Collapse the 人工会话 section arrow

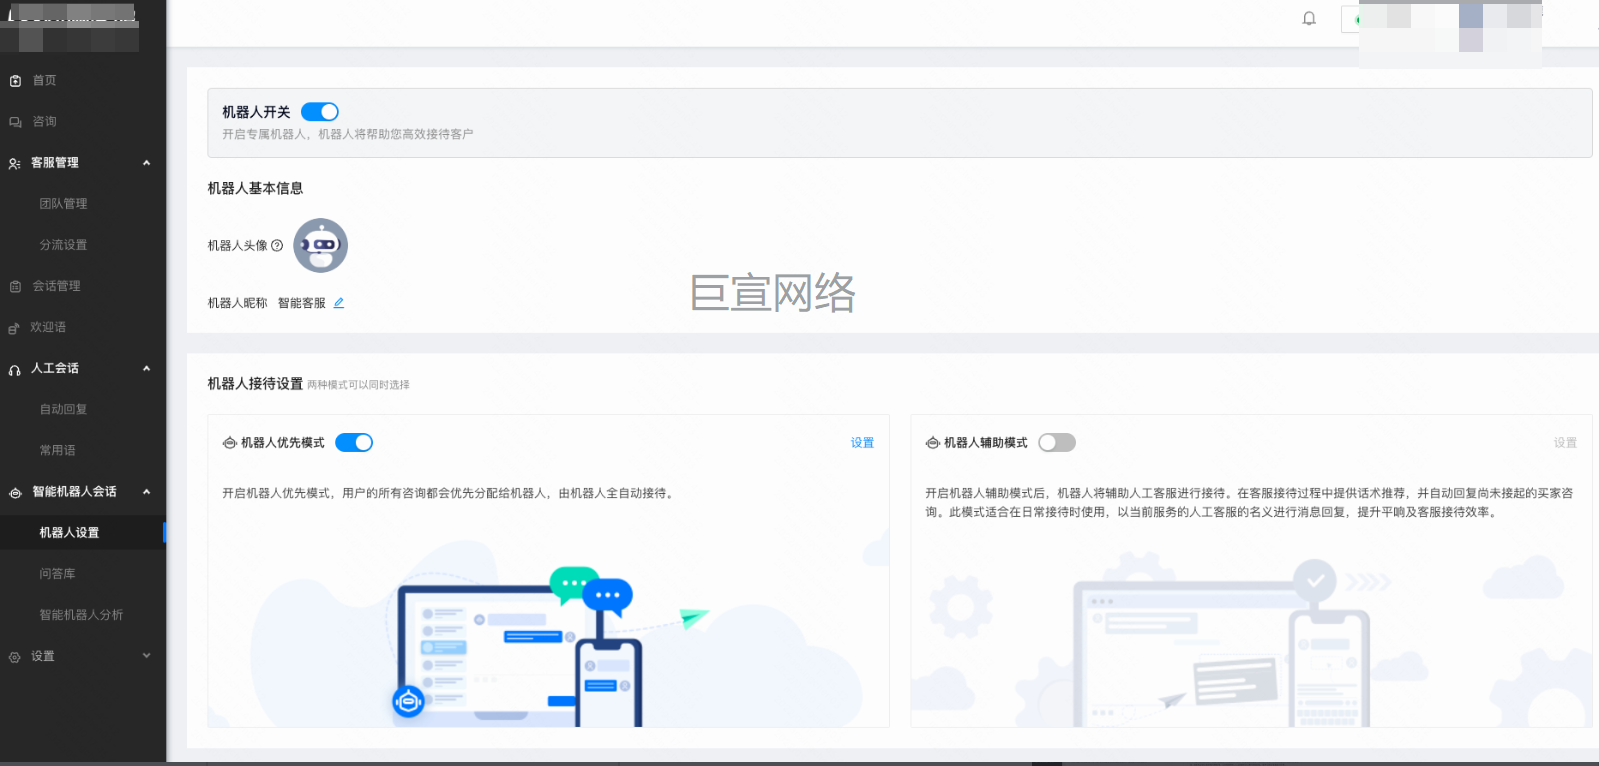point(147,369)
